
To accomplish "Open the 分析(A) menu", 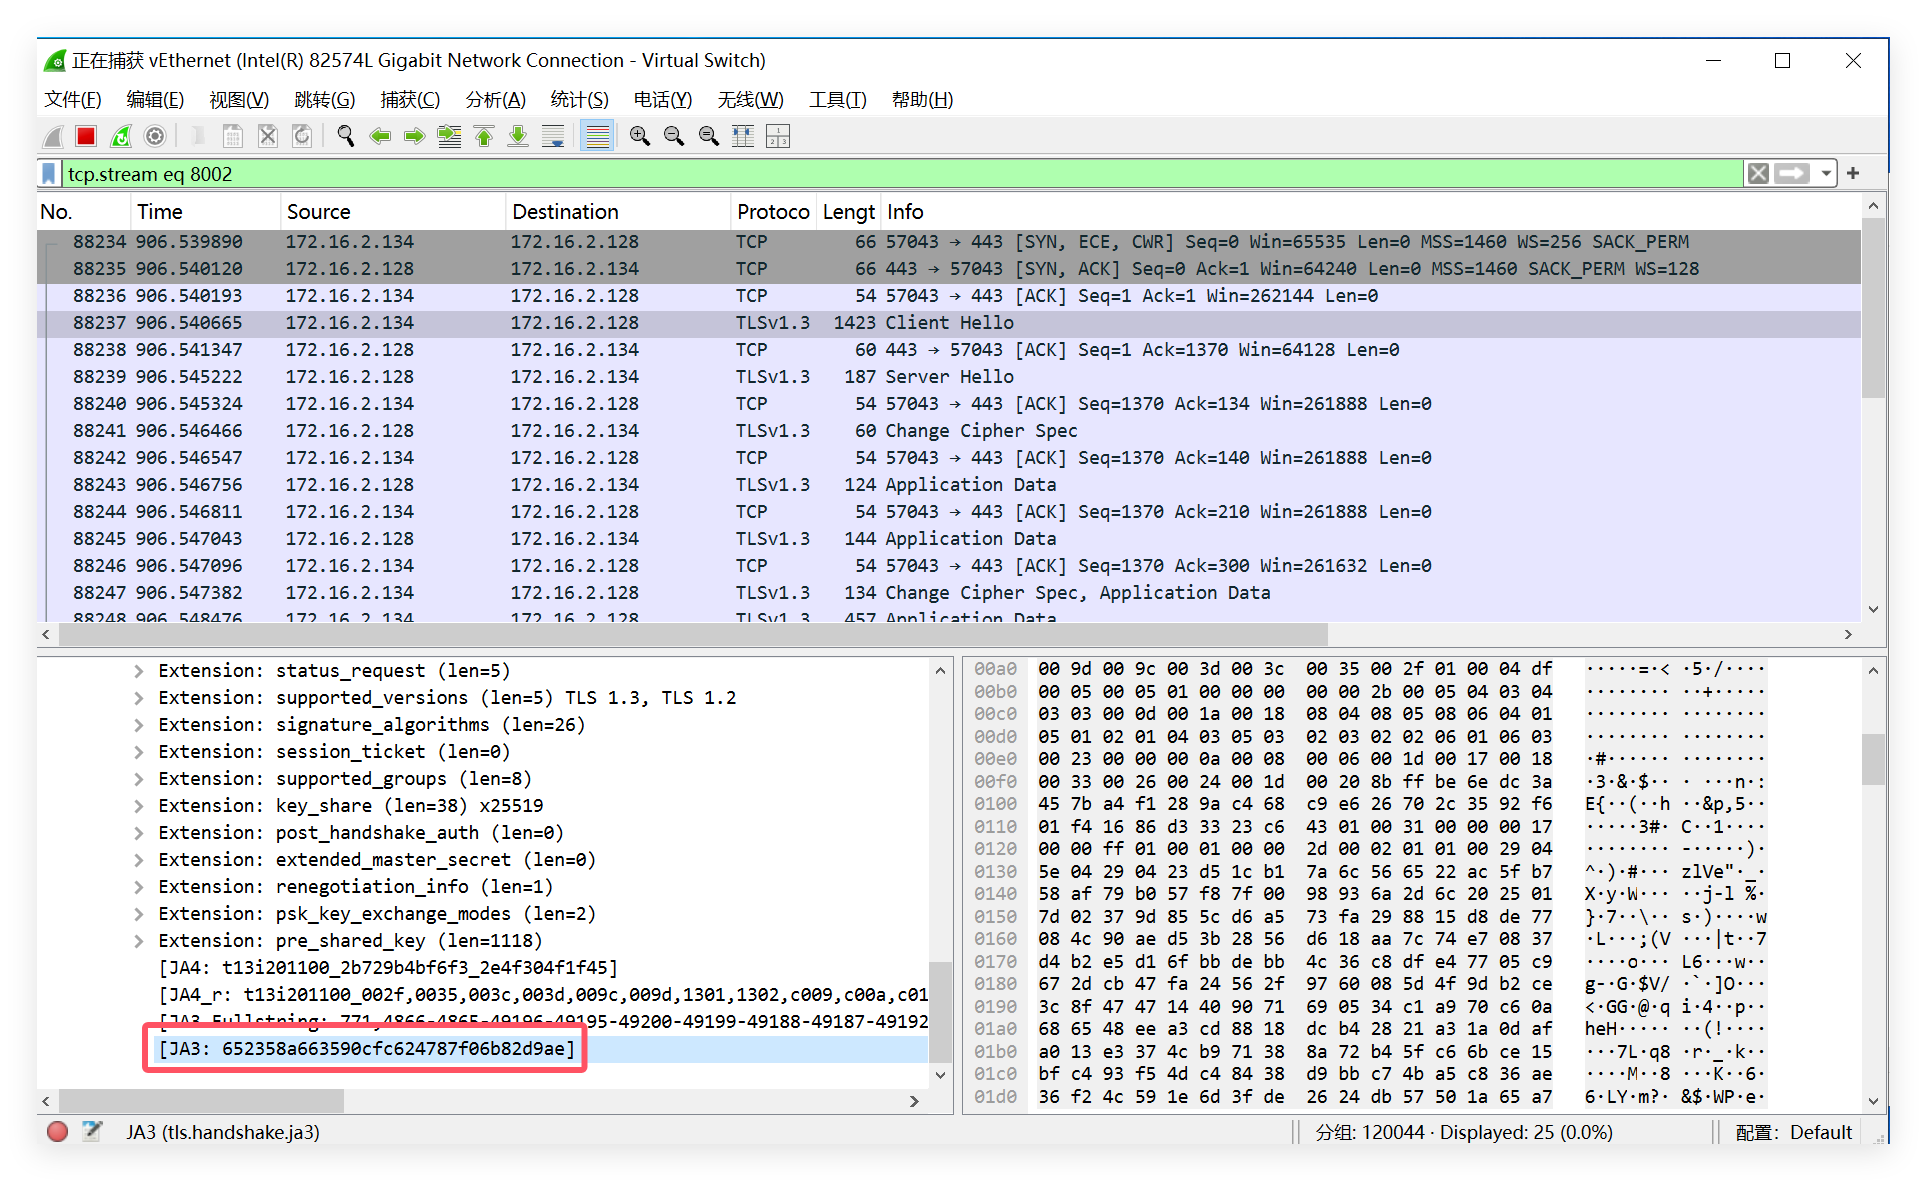I will [x=495, y=100].
